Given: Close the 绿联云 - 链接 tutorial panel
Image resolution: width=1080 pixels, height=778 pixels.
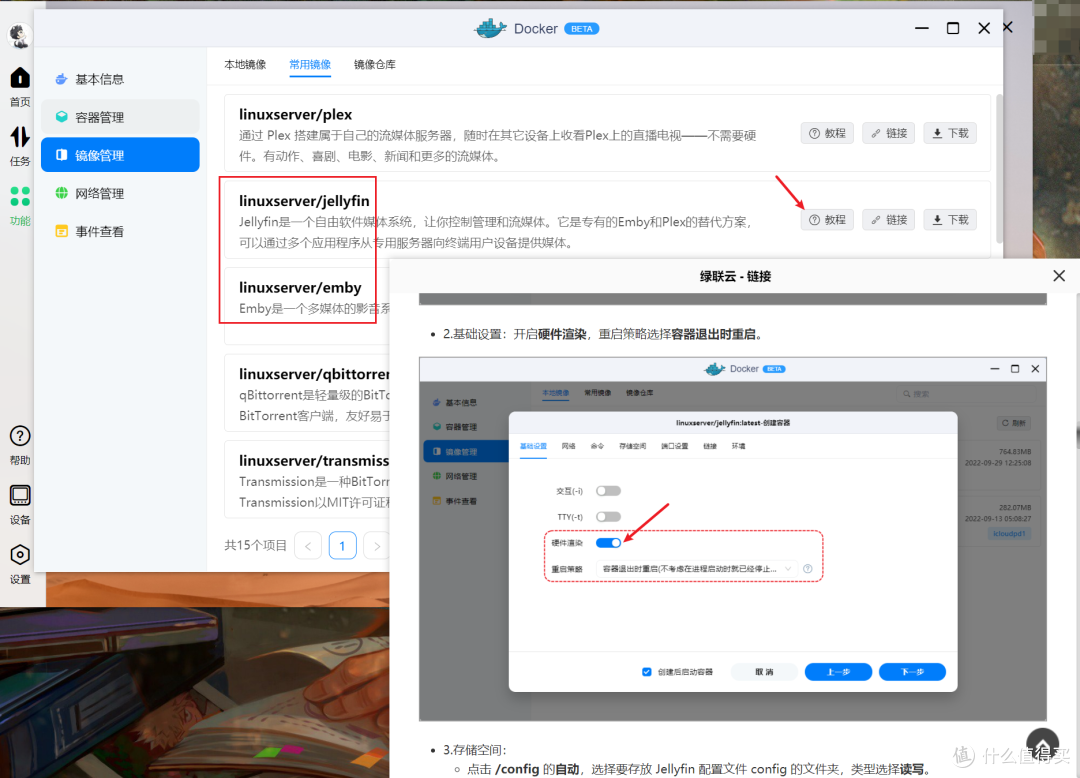Looking at the screenshot, I should pos(1059,276).
